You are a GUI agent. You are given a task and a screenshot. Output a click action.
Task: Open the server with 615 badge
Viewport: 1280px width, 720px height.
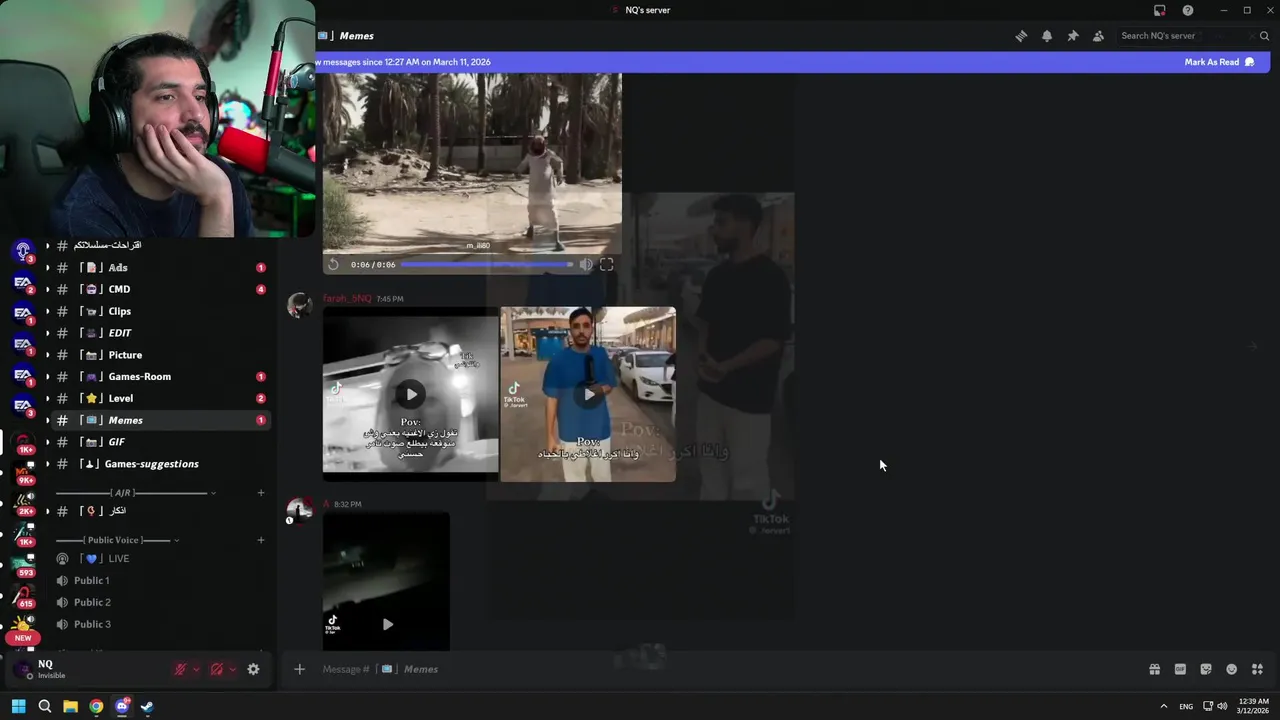[23, 596]
